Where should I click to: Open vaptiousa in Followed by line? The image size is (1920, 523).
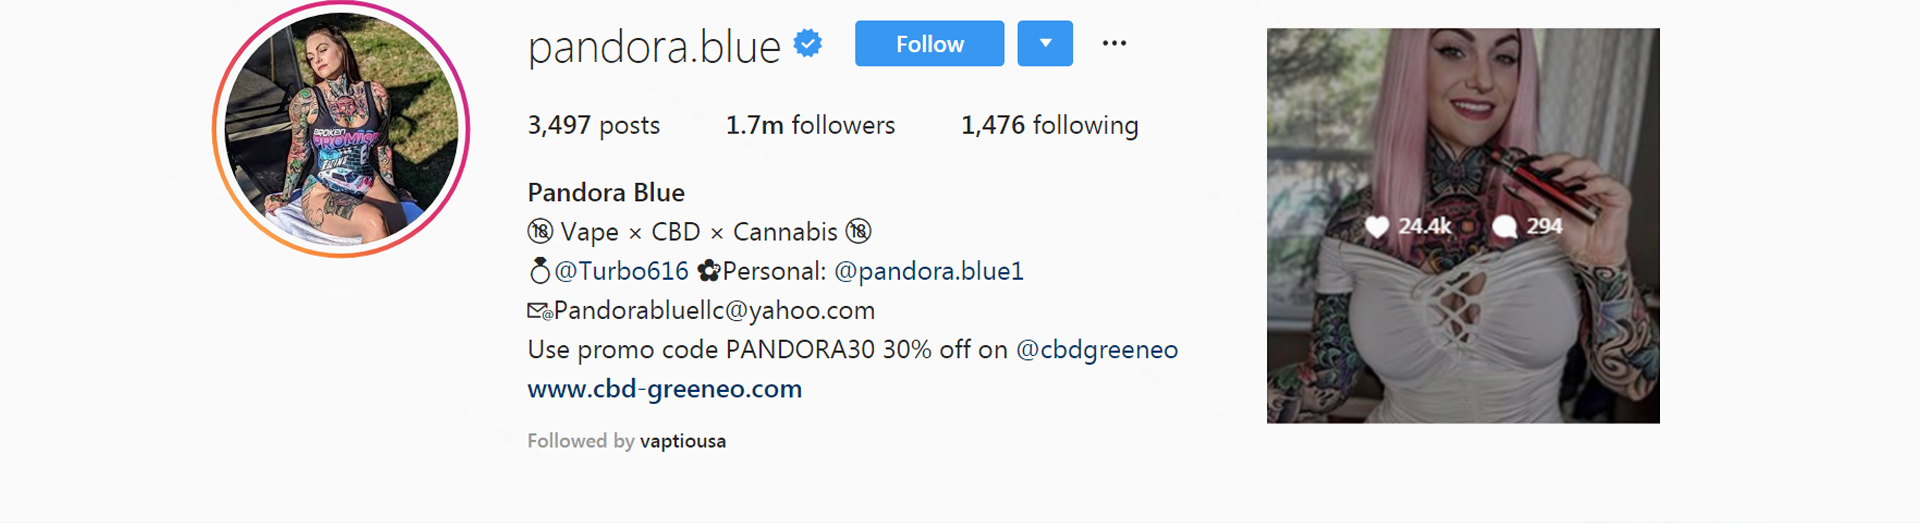click(683, 441)
